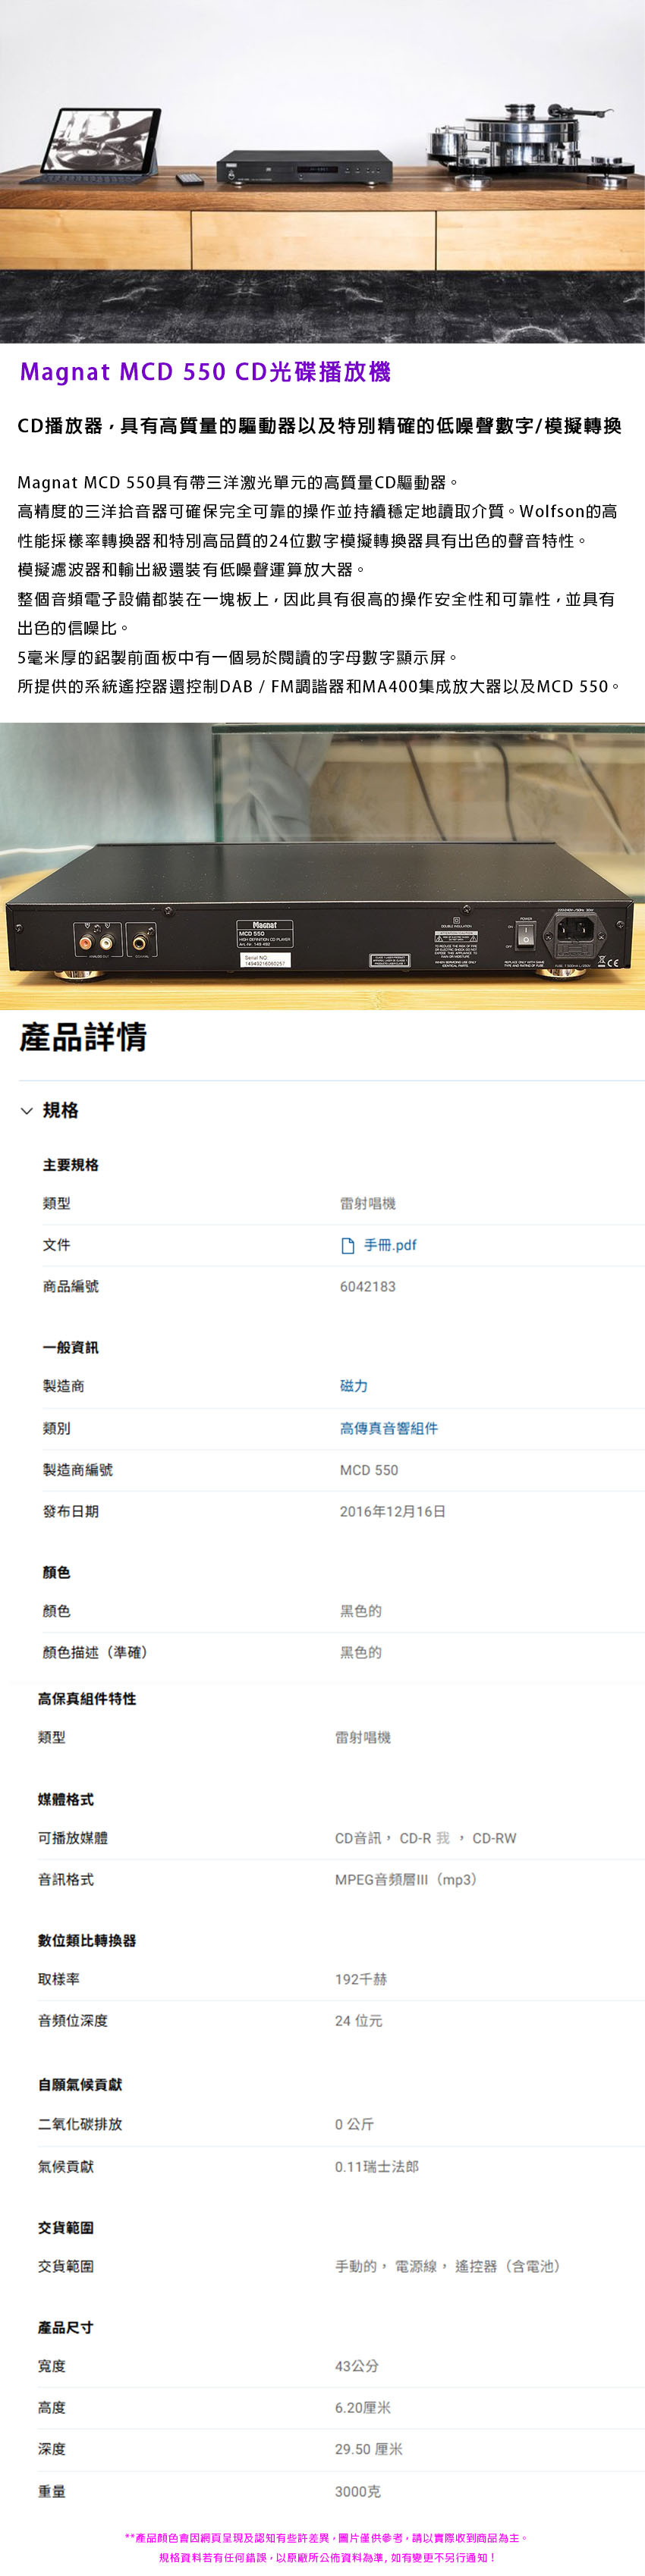Select the 主要規格 subheading
645x2576 pixels.
click(71, 1165)
